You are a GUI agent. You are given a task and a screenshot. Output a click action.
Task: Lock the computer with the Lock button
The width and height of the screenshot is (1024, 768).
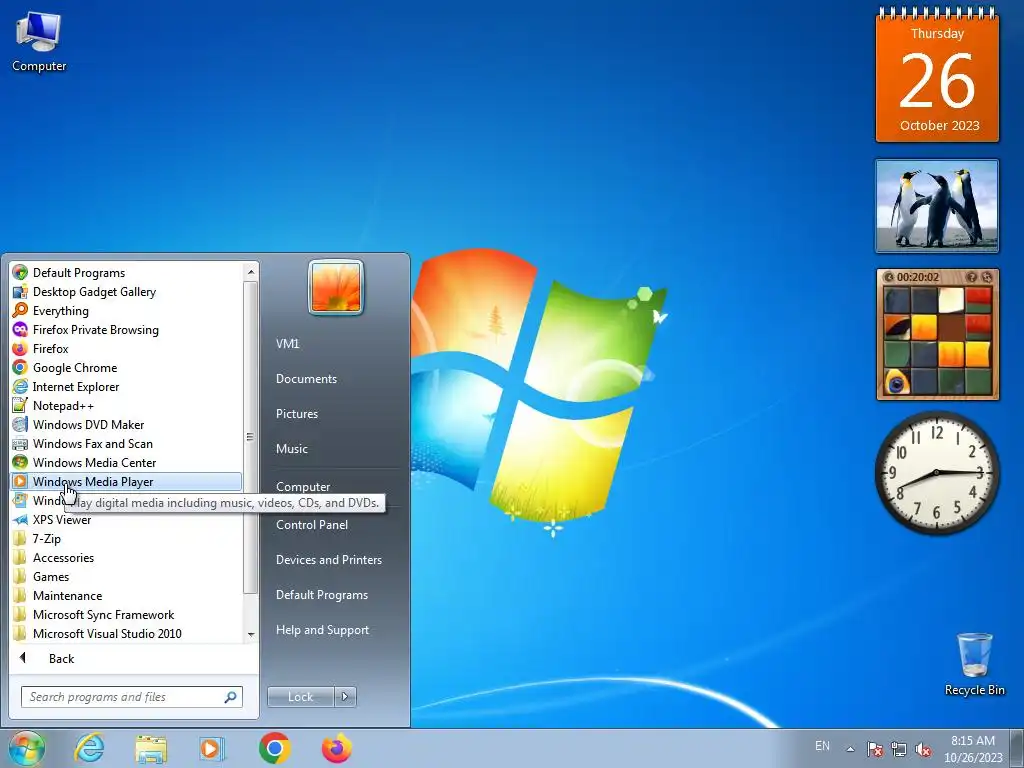[x=300, y=697]
